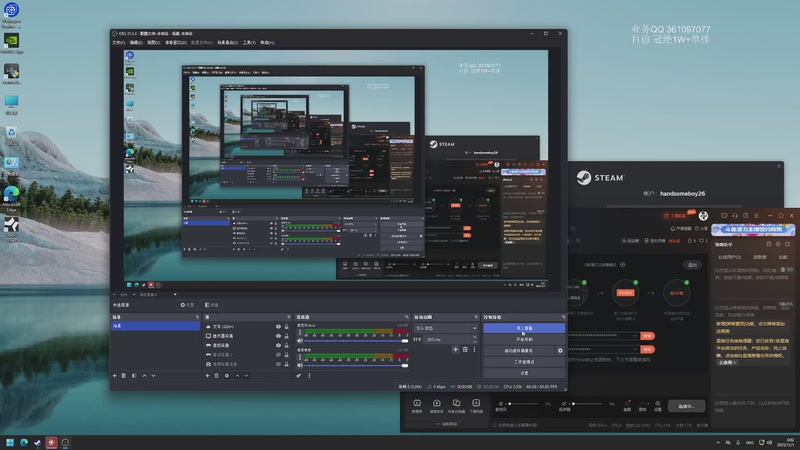The image size is (800, 450).
Task: Pop out the Scenes dock panel
Action: point(197,317)
